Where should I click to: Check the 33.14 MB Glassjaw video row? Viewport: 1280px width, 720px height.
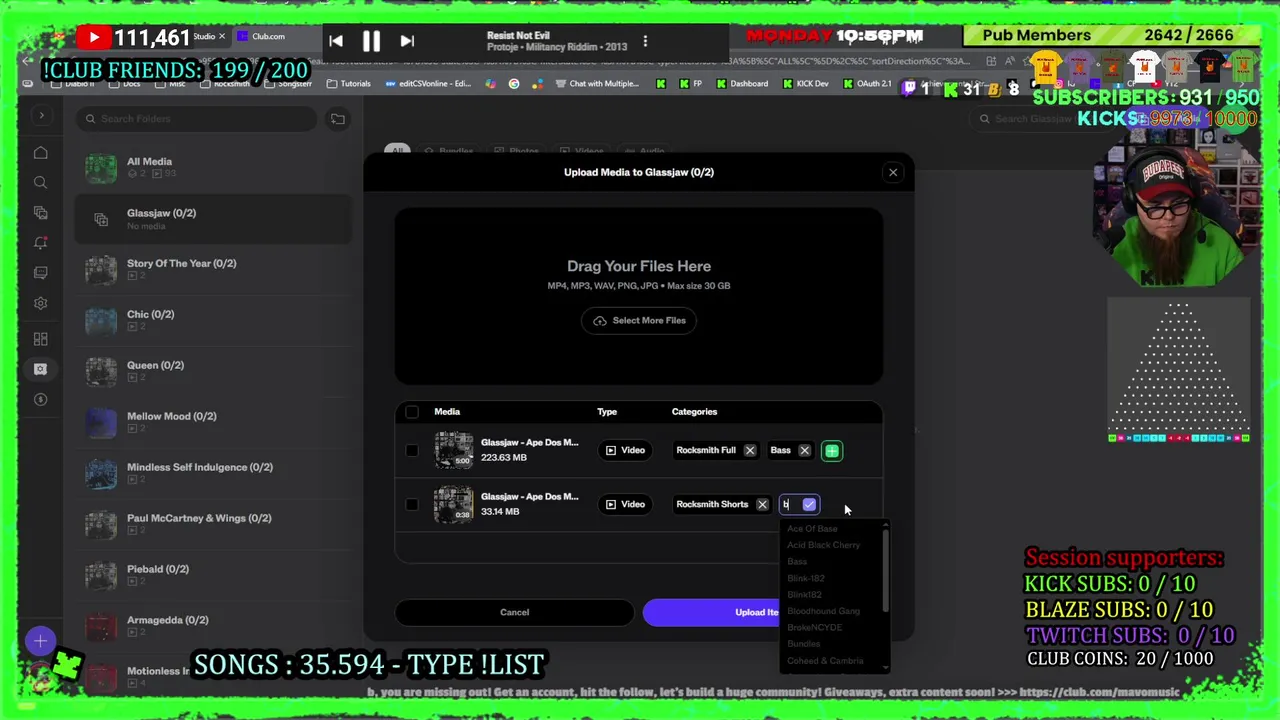point(412,504)
